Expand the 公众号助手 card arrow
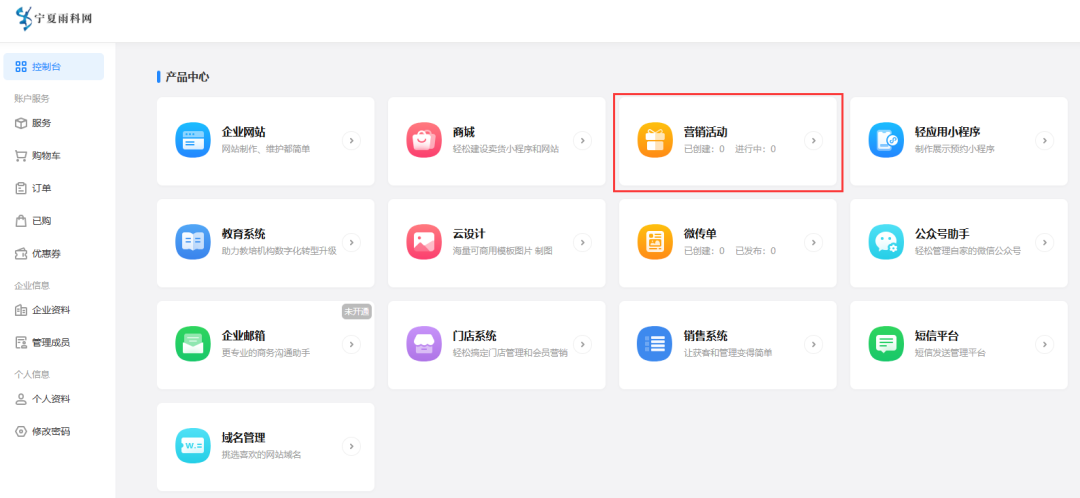The width and height of the screenshot is (1080, 498). (1044, 242)
